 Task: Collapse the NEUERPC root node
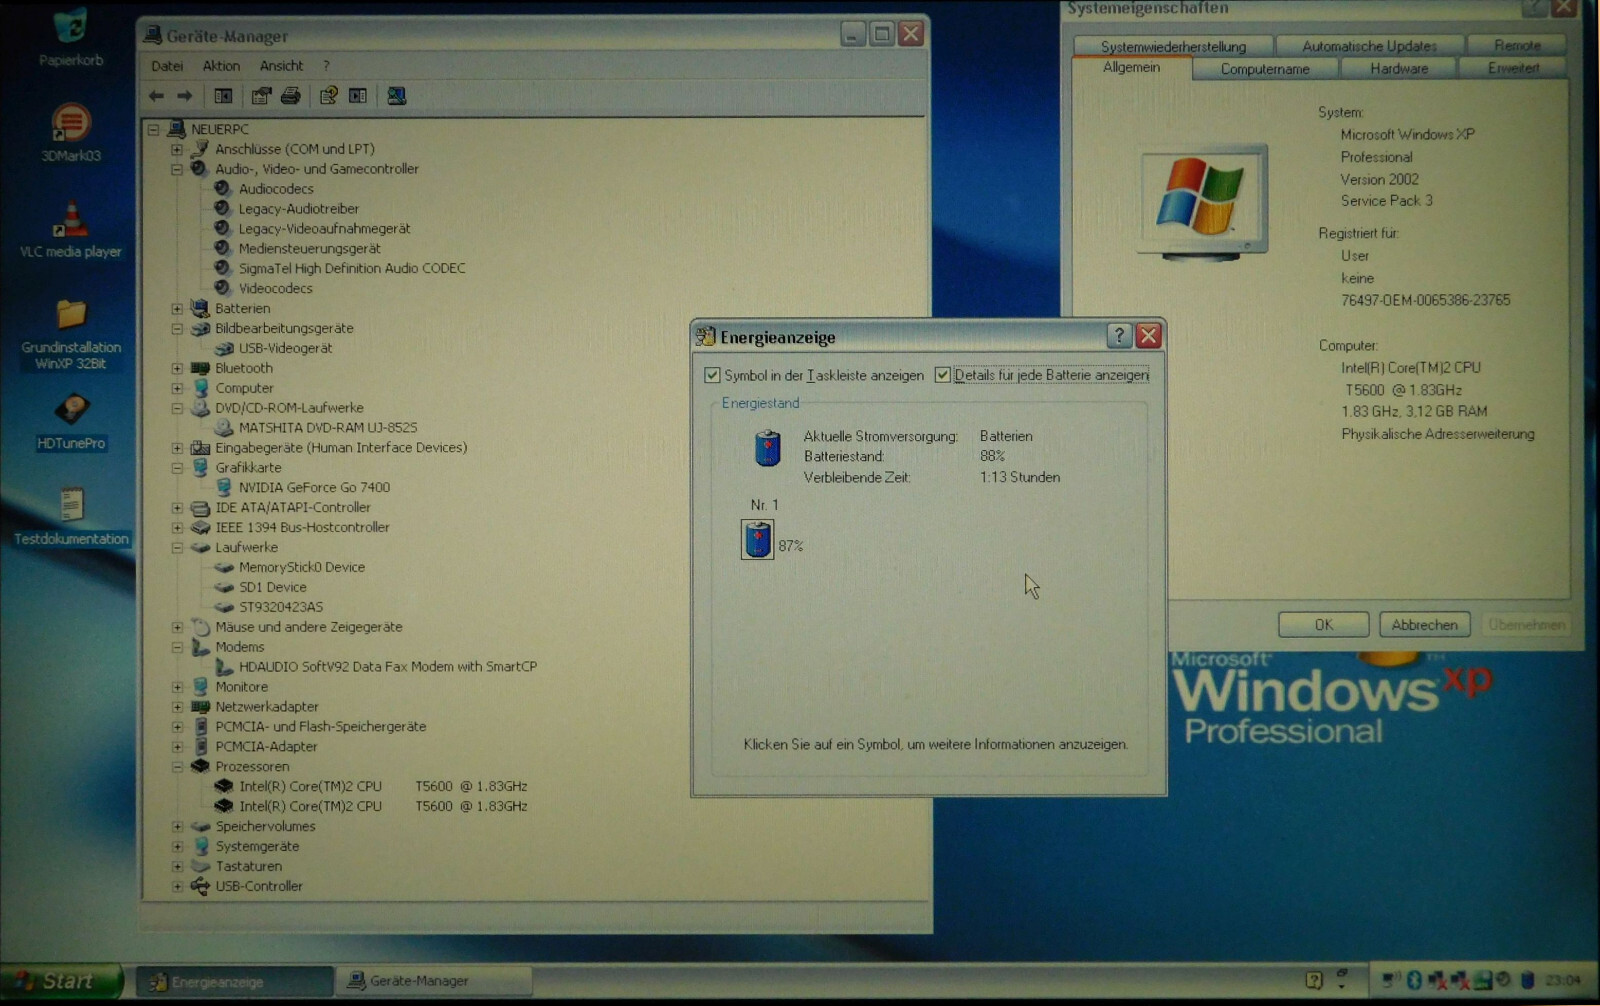tap(153, 129)
